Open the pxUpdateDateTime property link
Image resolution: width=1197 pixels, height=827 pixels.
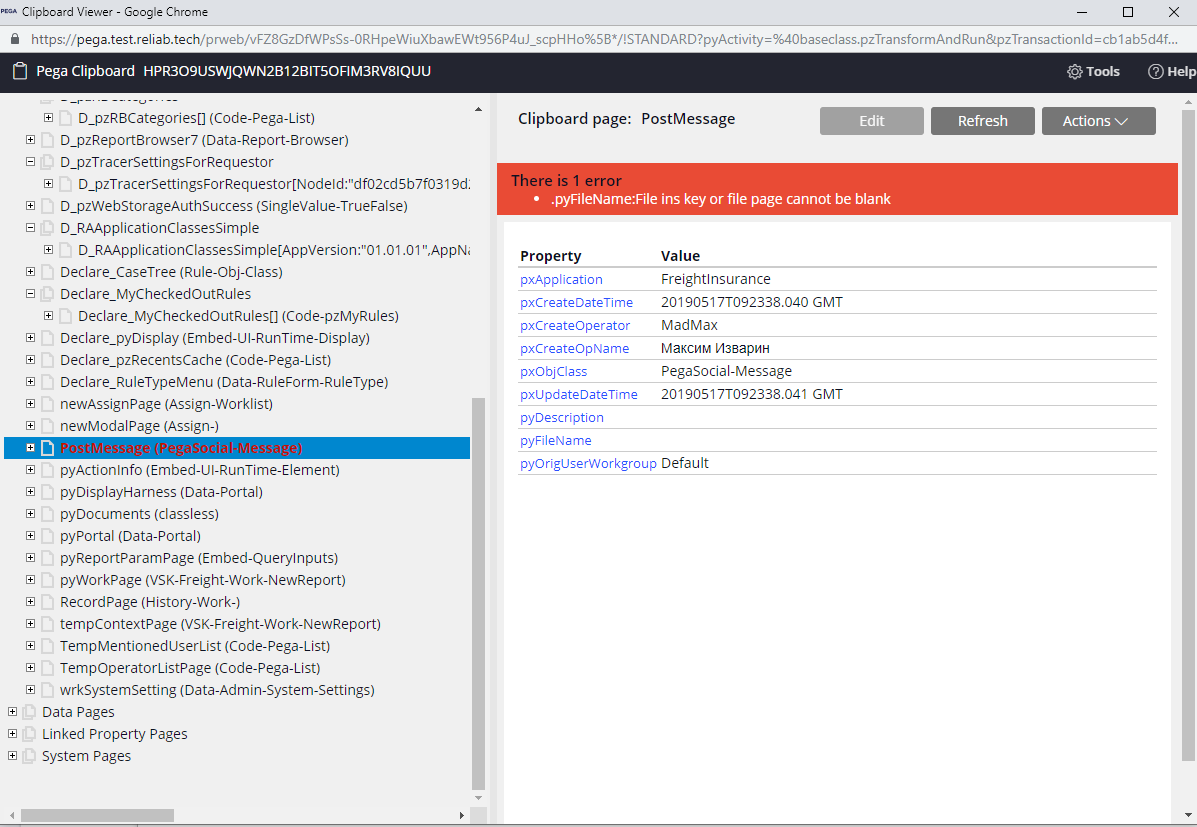point(579,394)
